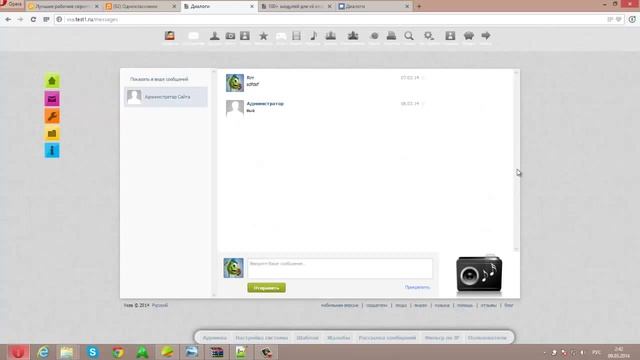640x360 pixels.
Task: Click the green monster avatar of the first message
Action: [x=235, y=83]
